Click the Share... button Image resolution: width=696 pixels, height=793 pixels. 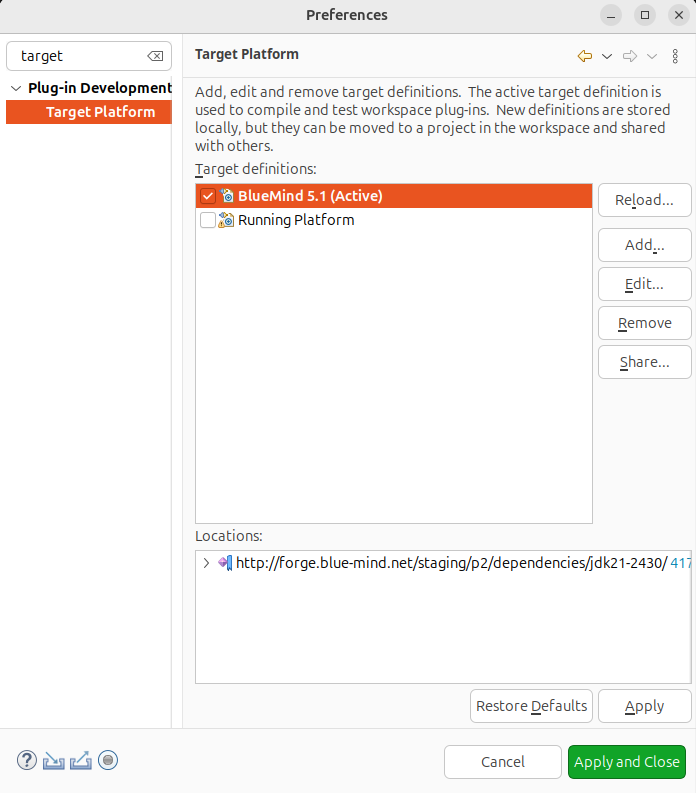[644, 362]
